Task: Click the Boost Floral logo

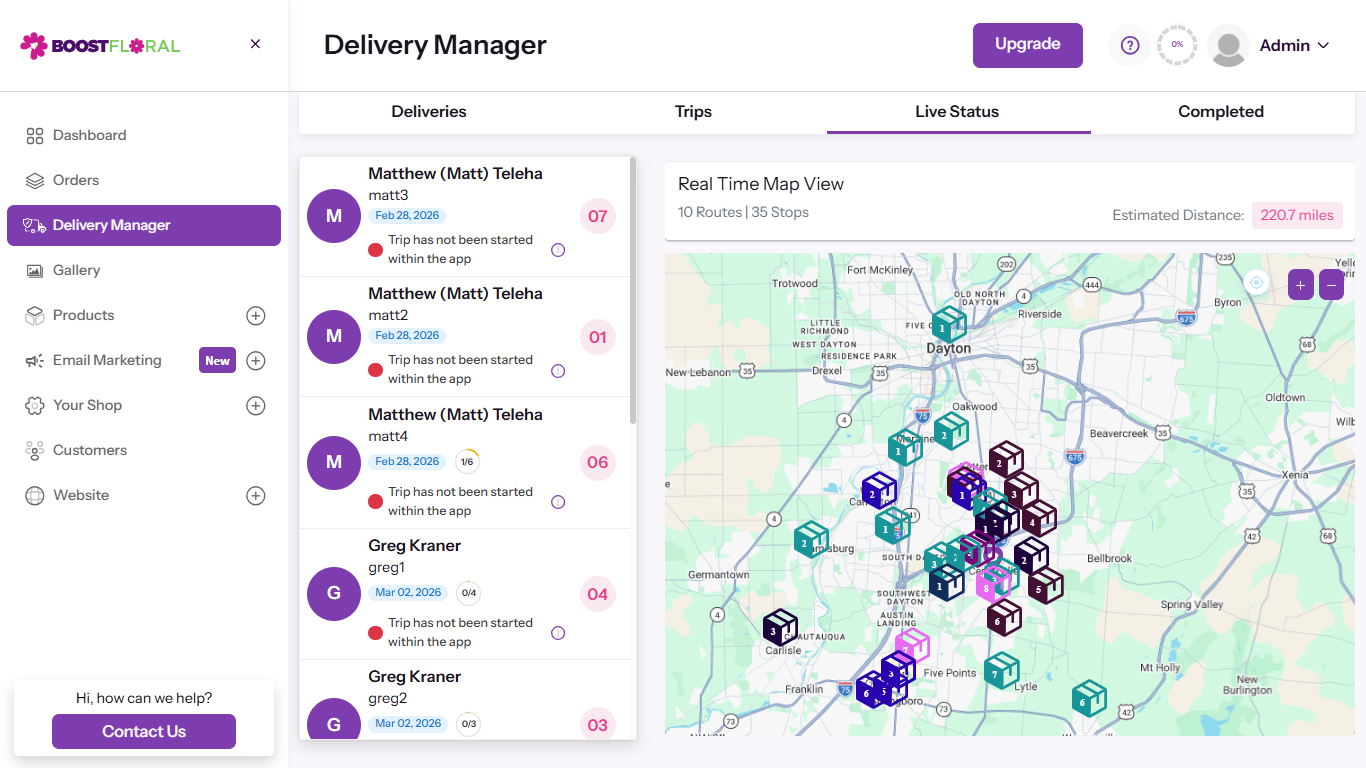Action: 100,45
